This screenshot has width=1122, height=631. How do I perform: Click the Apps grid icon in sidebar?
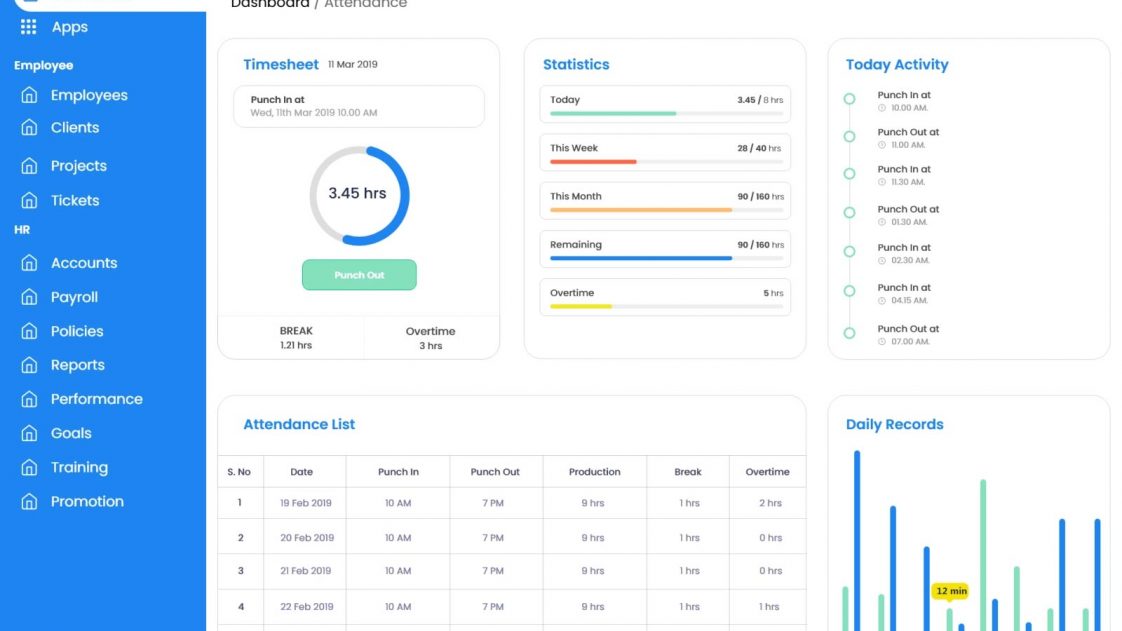tap(28, 27)
